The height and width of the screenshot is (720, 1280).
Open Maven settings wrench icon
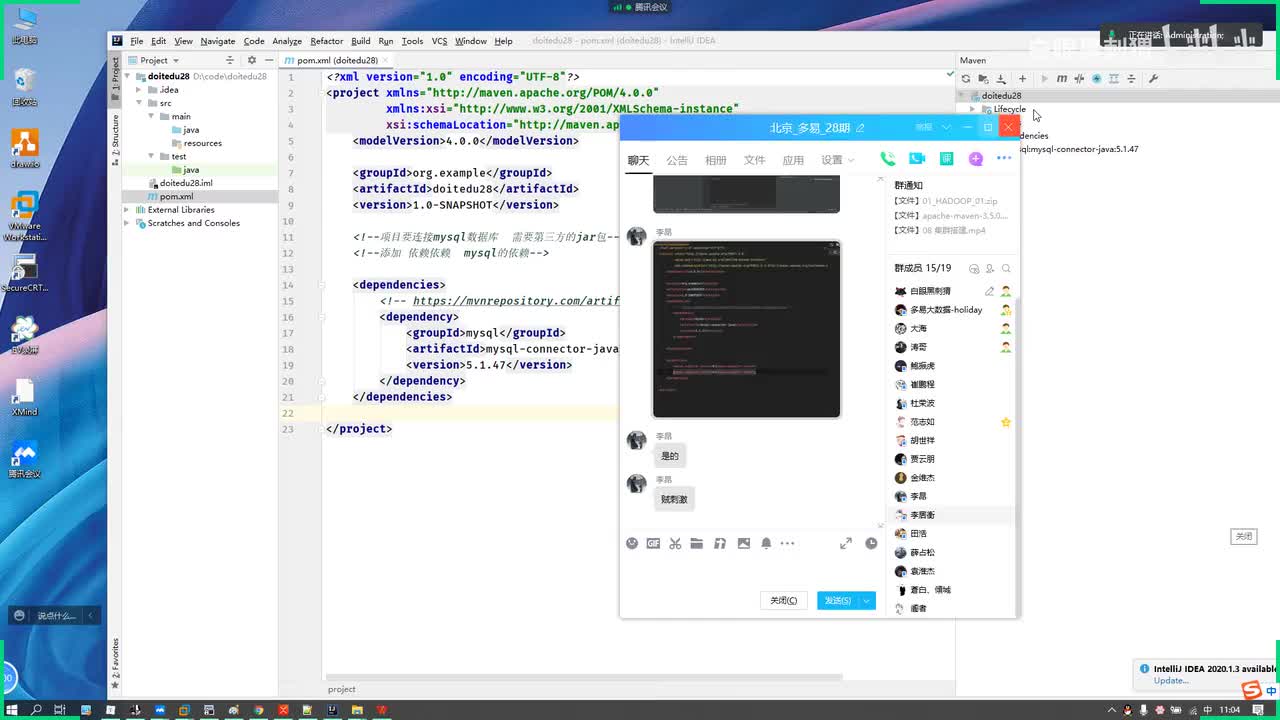coord(1153,79)
